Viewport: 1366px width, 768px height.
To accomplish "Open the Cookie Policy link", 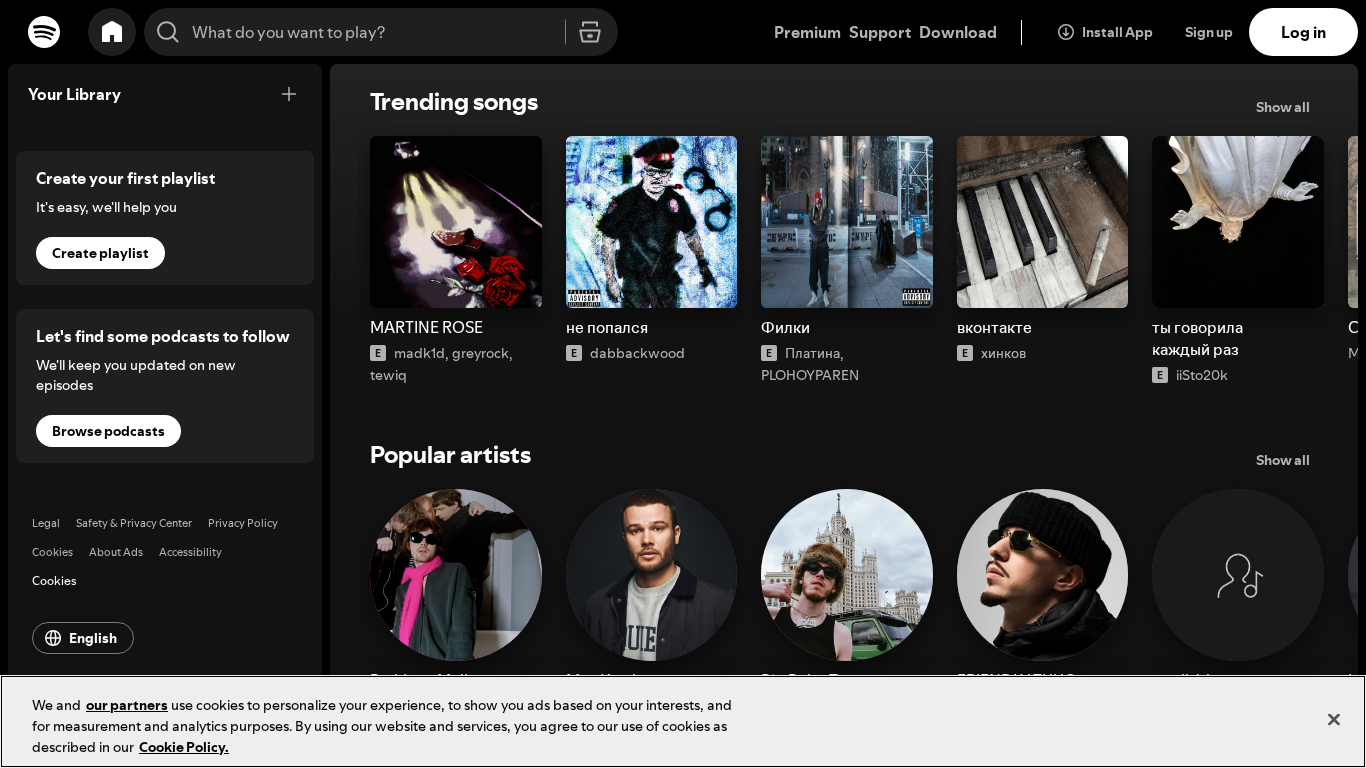I will [184, 747].
